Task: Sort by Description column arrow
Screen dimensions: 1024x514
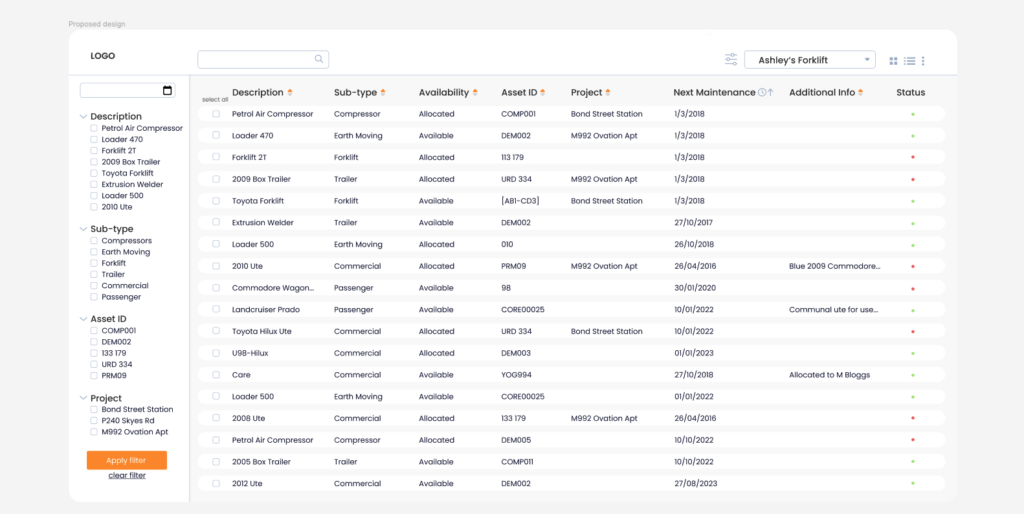Action: (x=290, y=93)
